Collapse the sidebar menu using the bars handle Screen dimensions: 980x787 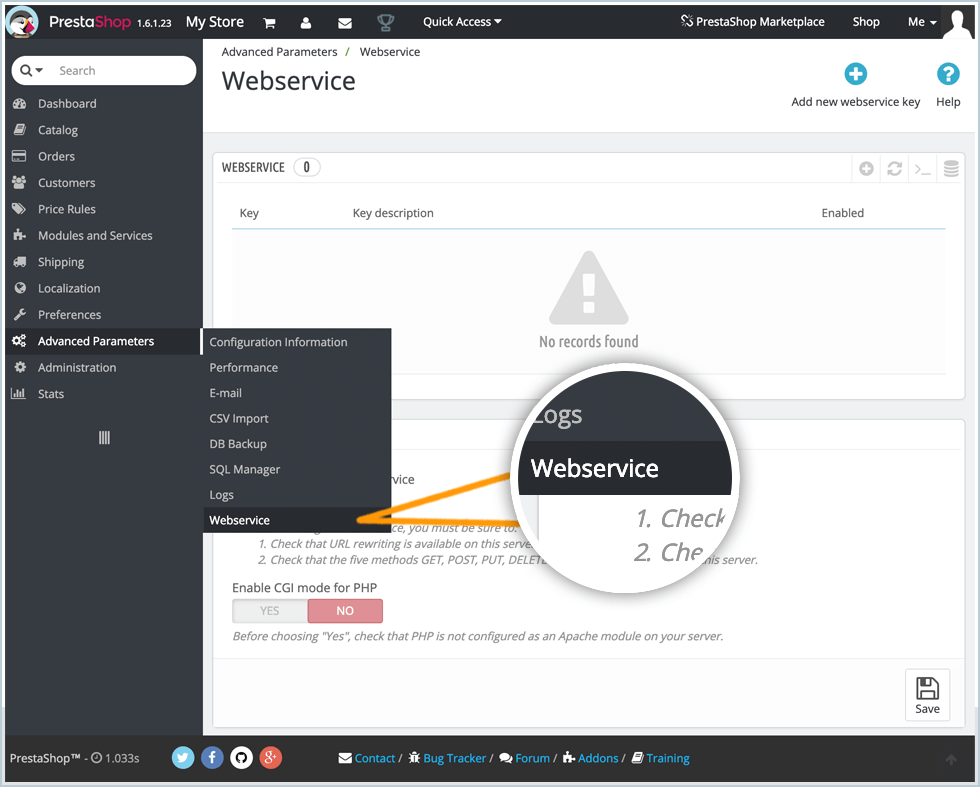104,438
